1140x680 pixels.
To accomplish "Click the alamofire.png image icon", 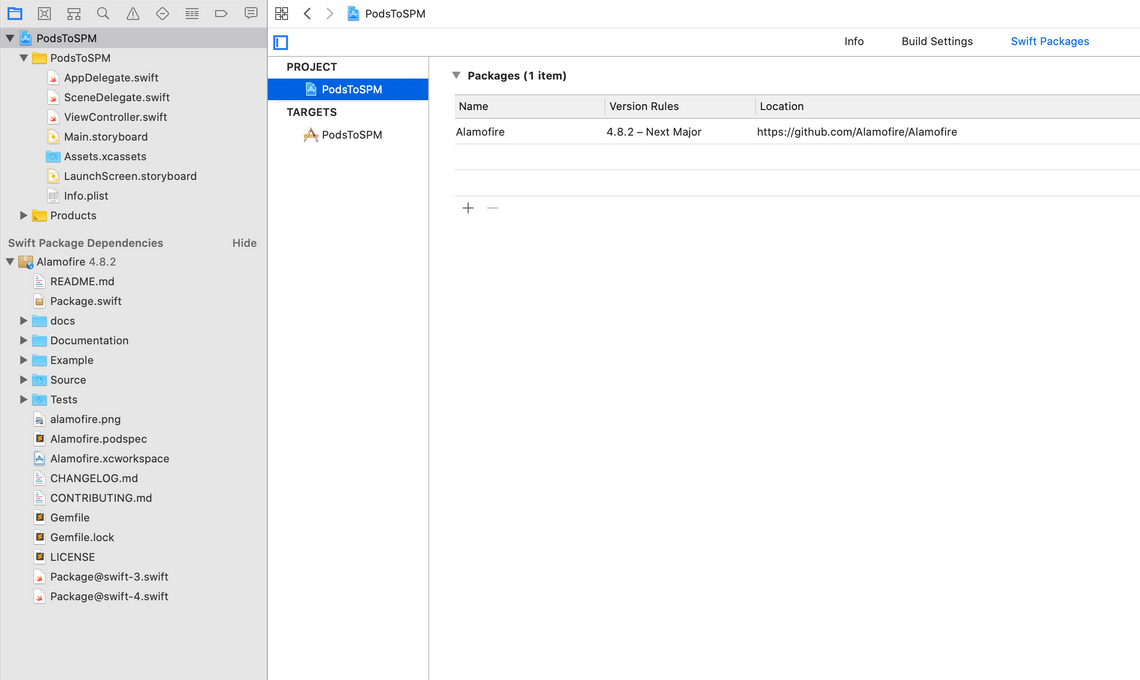I will tap(39, 419).
